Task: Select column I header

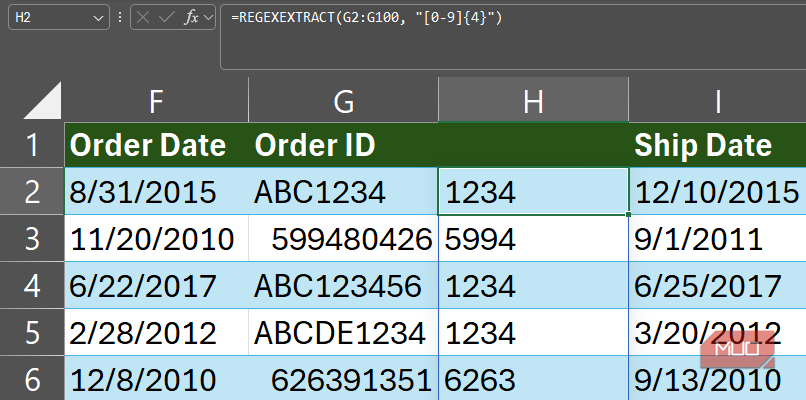Action: [x=718, y=101]
